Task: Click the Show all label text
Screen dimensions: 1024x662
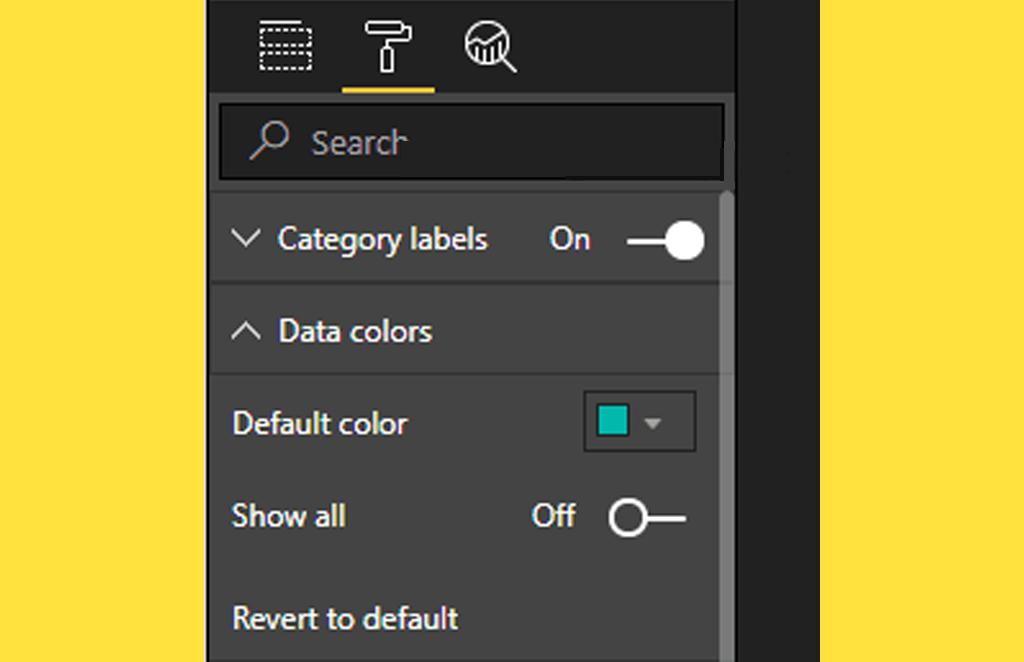Action: [289, 516]
